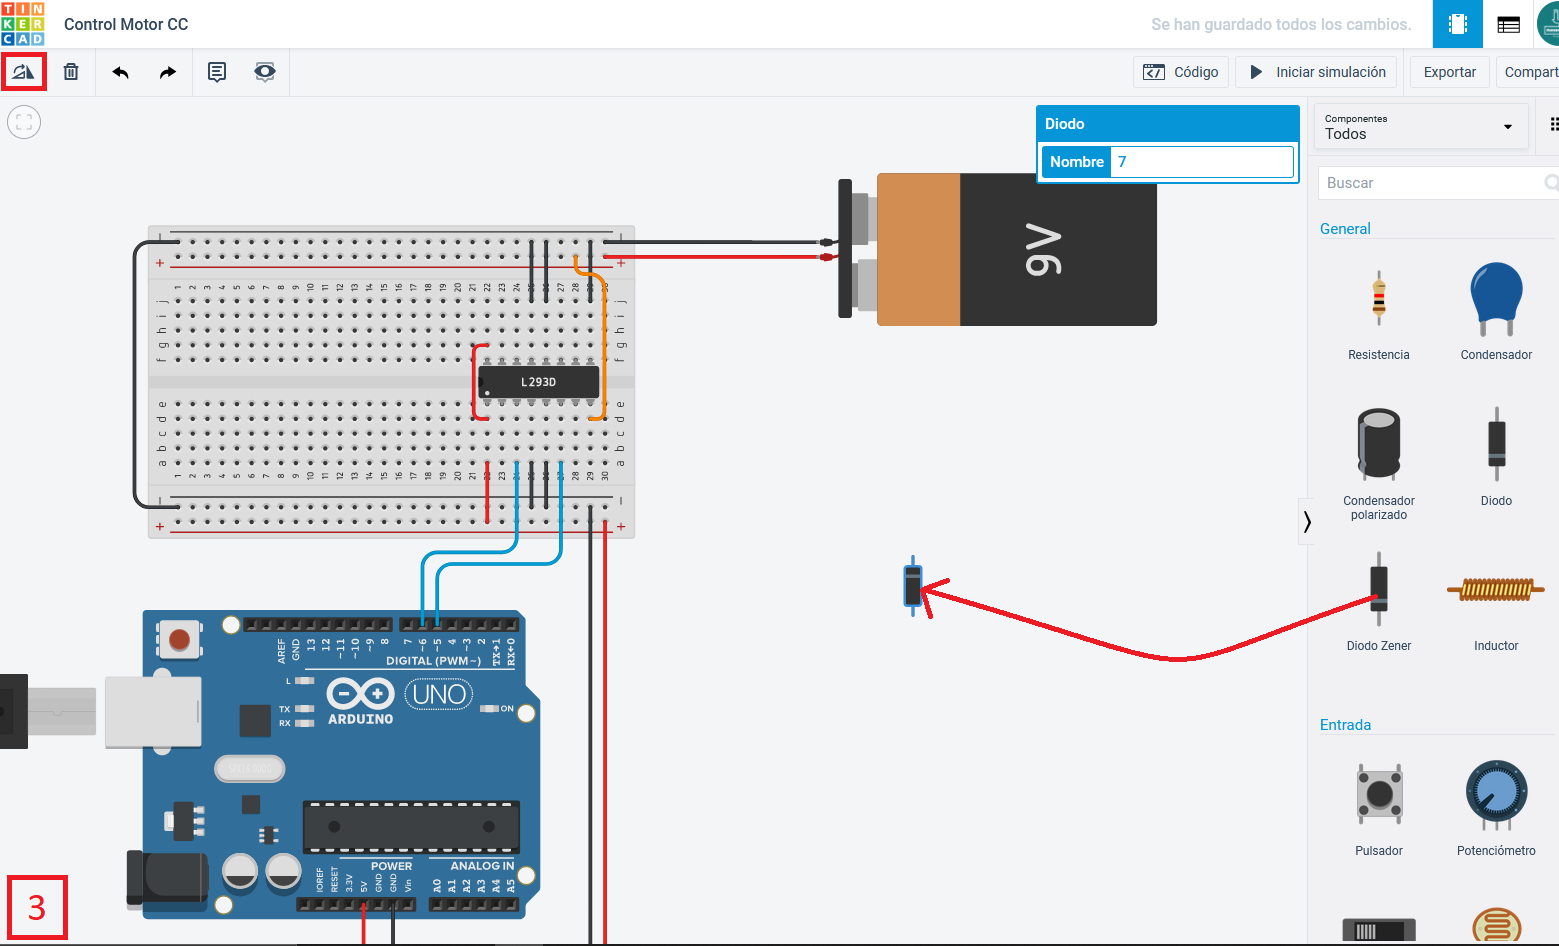
Task: Select the Inductor component
Action: tap(1496, 603)
